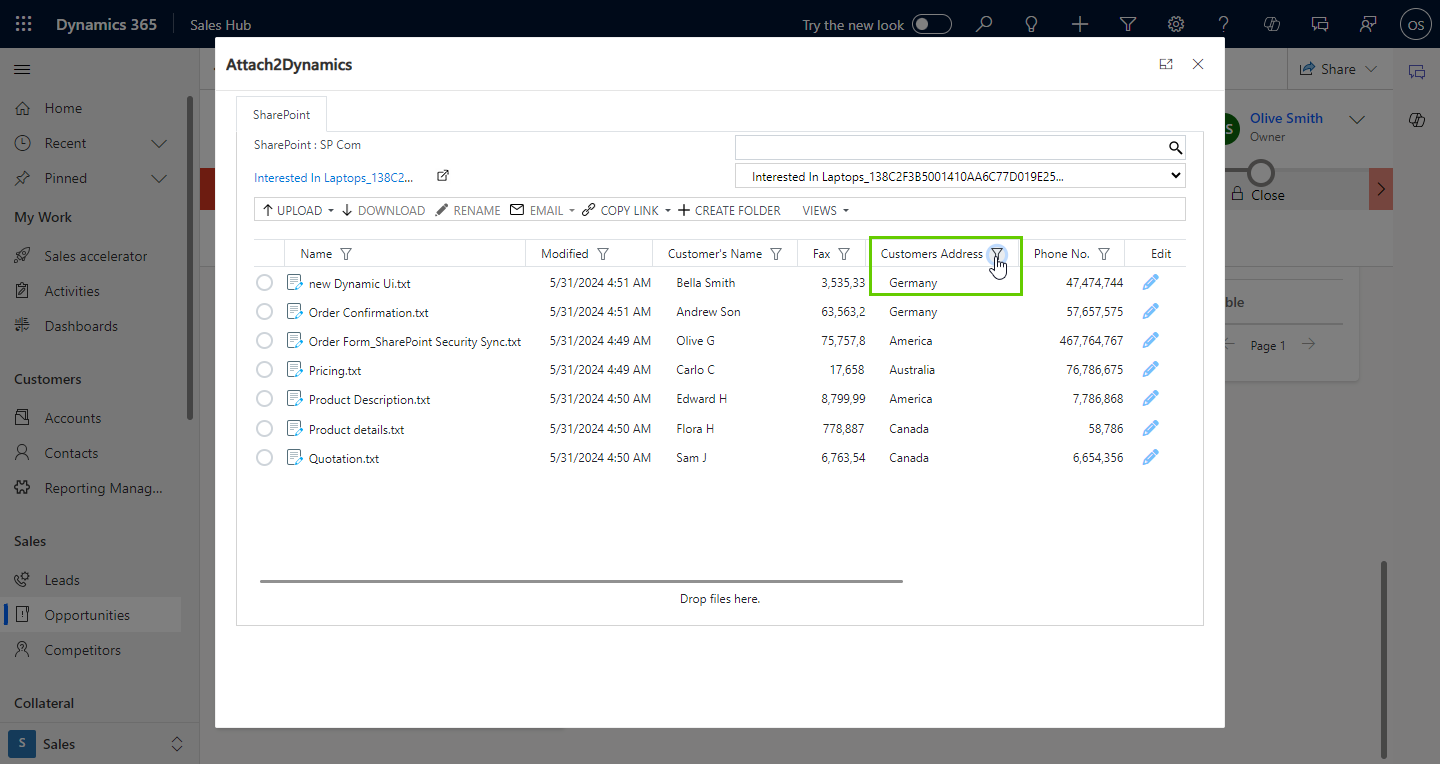Edit the Pricing.txt row with pencil icon
The image size is (1440, 764).
tap(1151, 370)
